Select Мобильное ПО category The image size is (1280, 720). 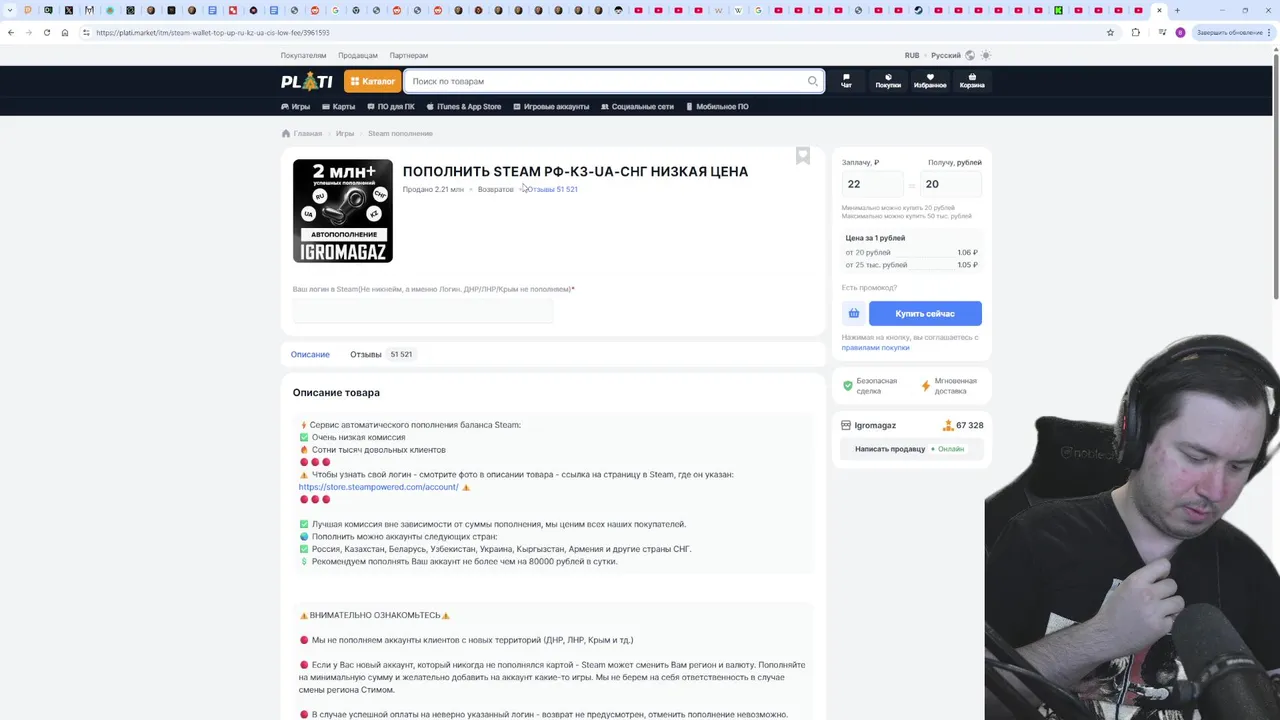[x=717, y=106]
